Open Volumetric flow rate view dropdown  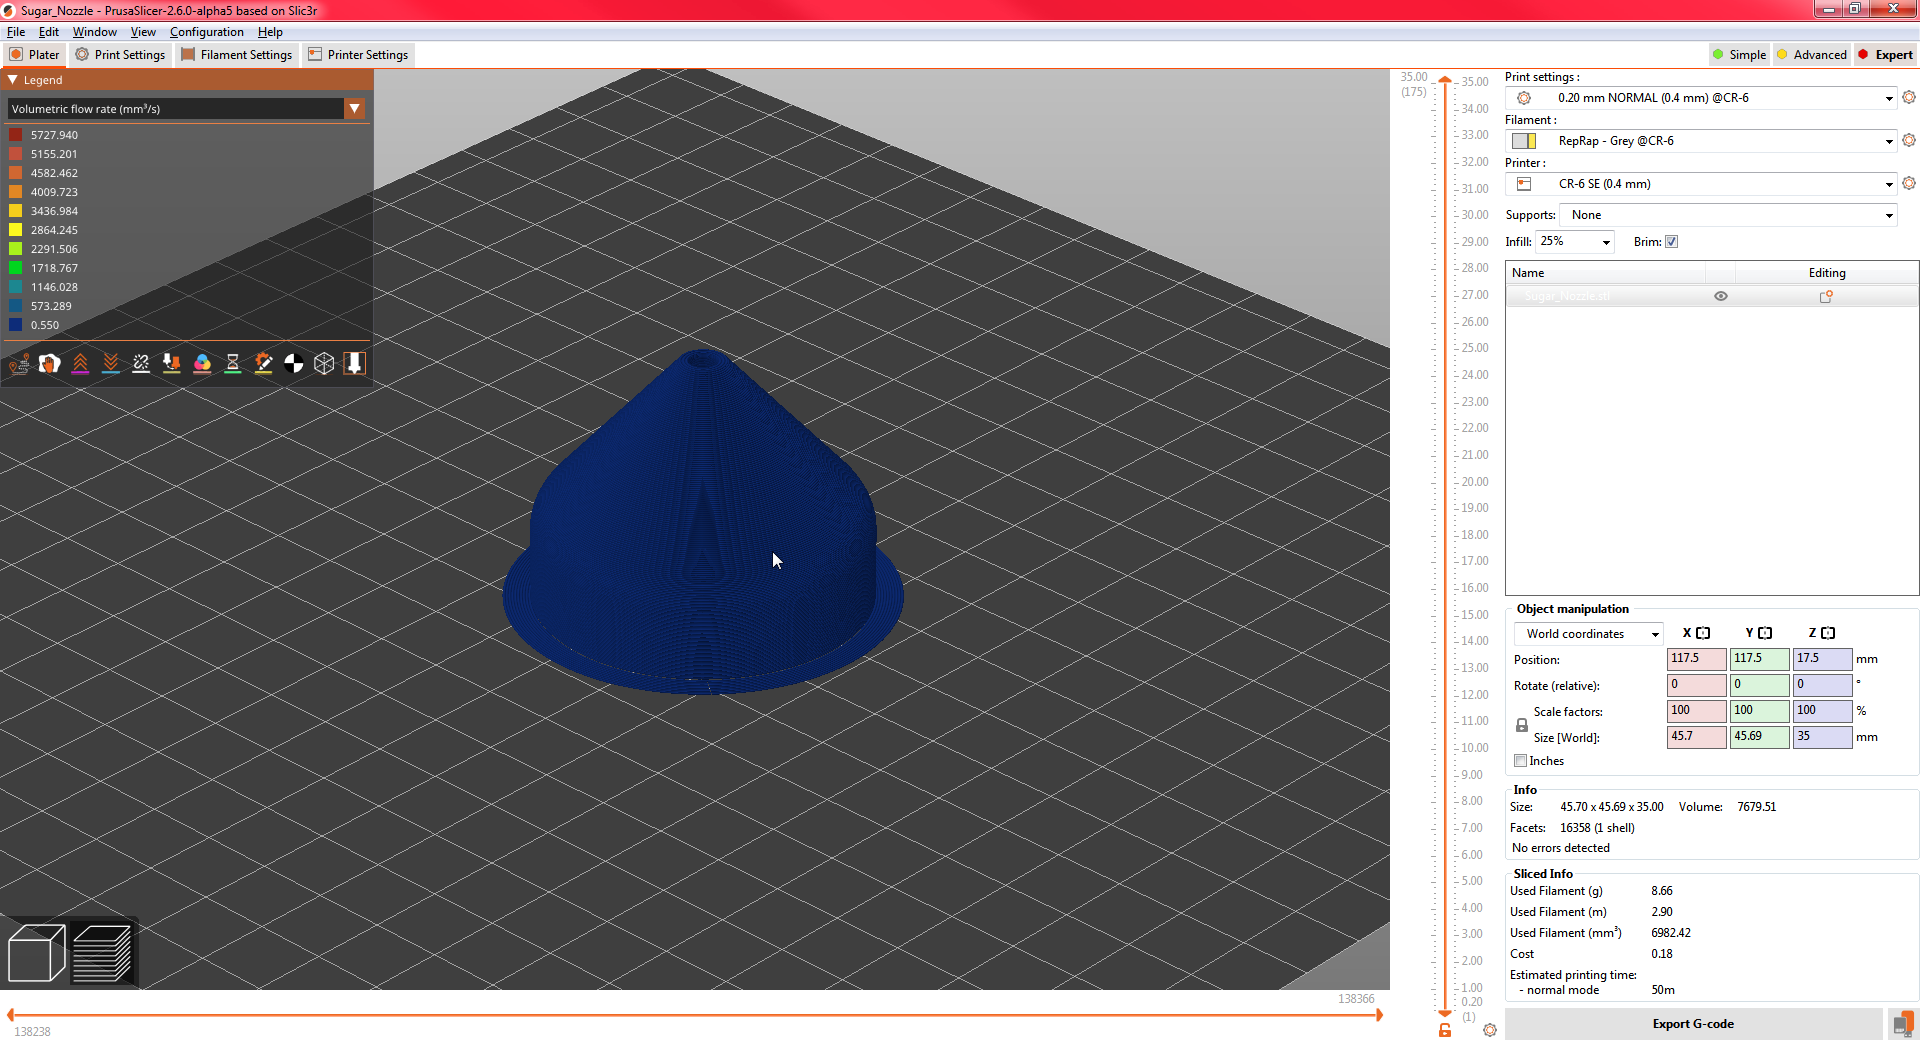coord(355,109)
